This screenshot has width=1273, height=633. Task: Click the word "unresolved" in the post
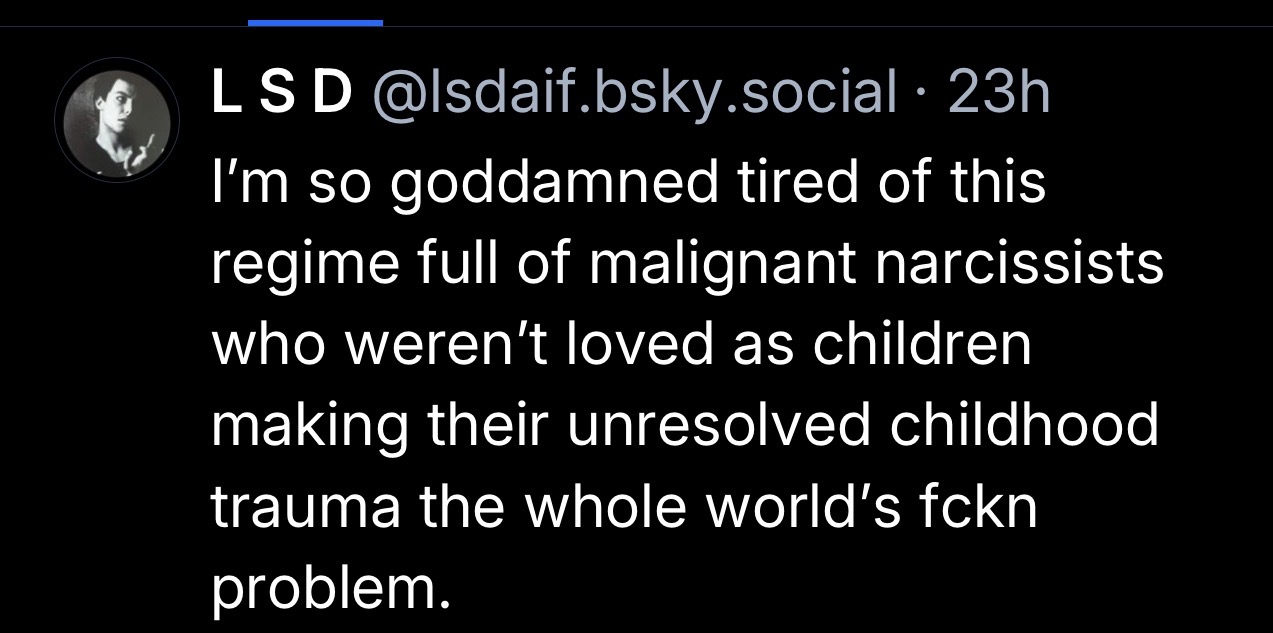pyautogui.click(x=716, y=426)
